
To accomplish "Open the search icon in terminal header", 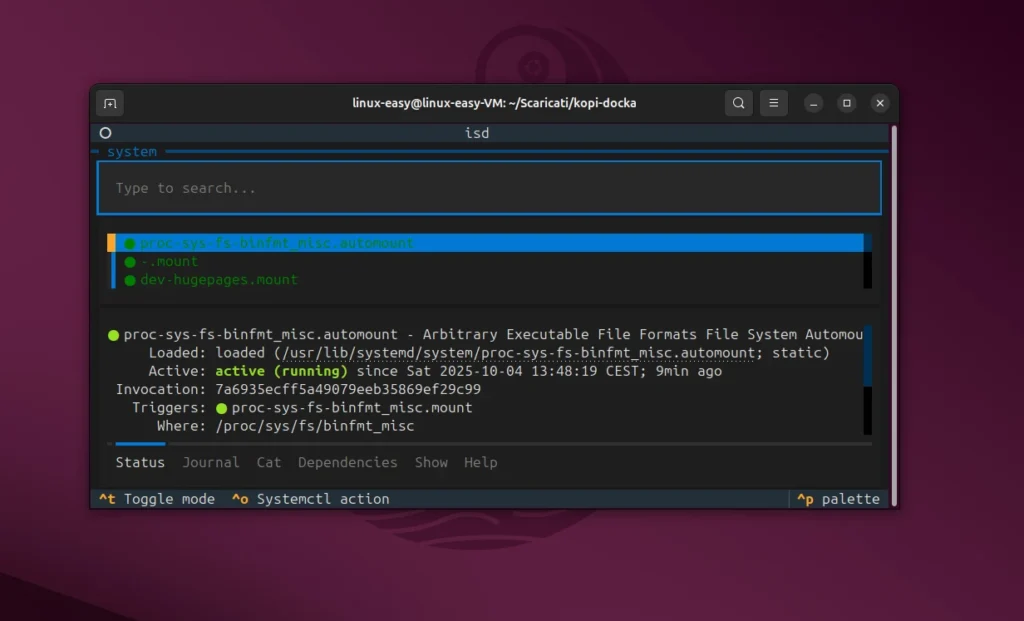I will pyautogui.click(x=738, y=103).
